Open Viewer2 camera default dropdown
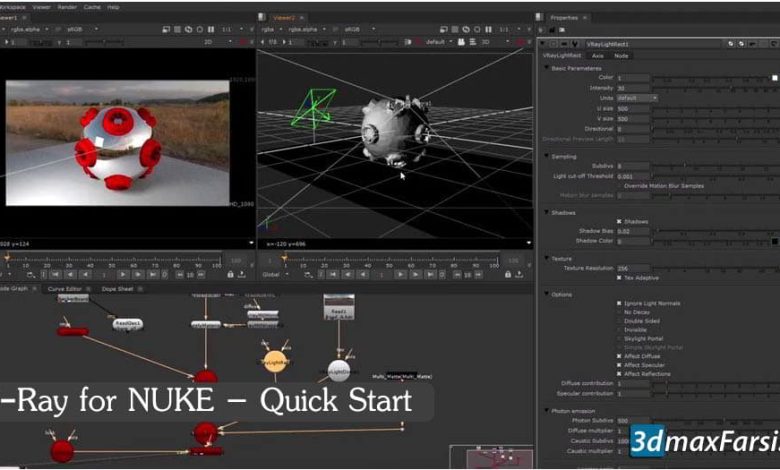This screenshot has width=780, height=470. (439, 42)
